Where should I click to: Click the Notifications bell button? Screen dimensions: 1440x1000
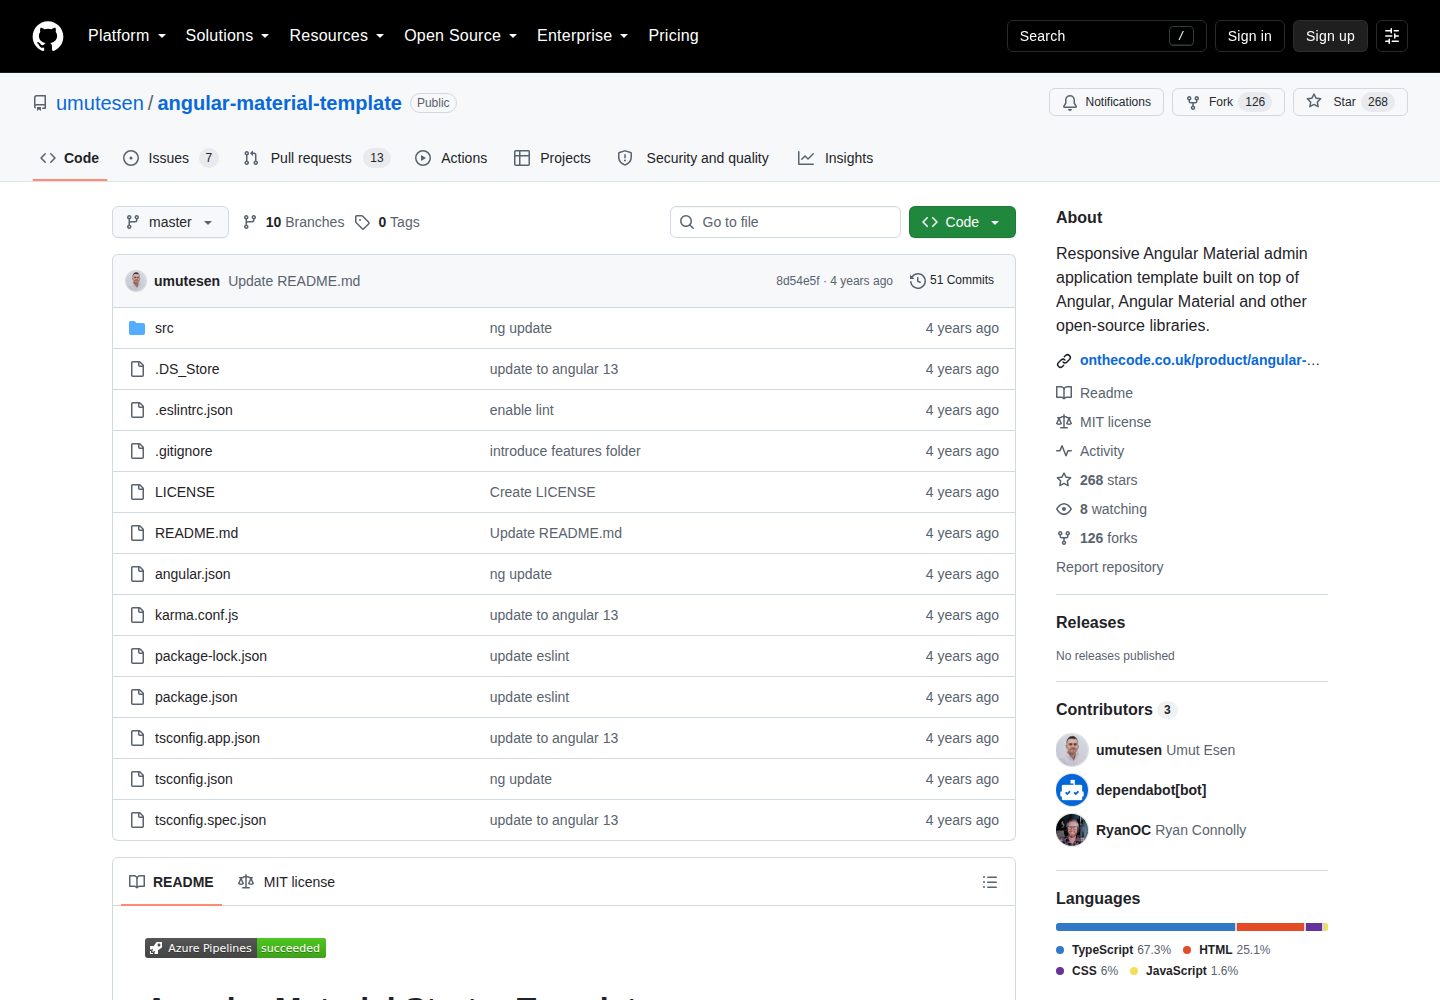click(x=1106, y=102)
